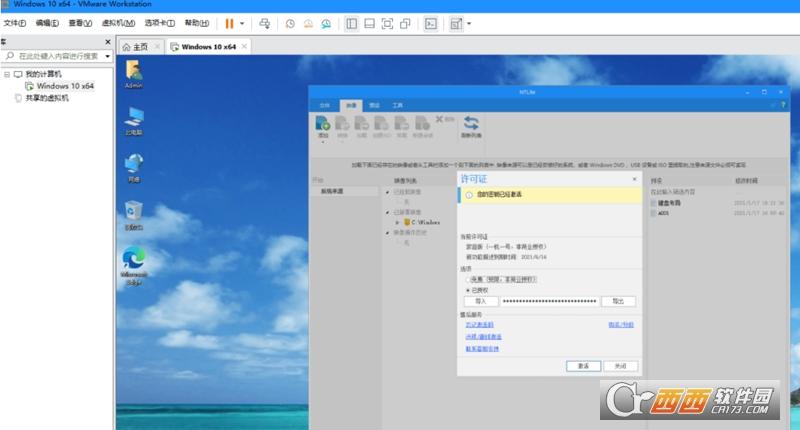The image size is (800, 430).
Task: Click the masked license key input field
Action: [549, 301]
